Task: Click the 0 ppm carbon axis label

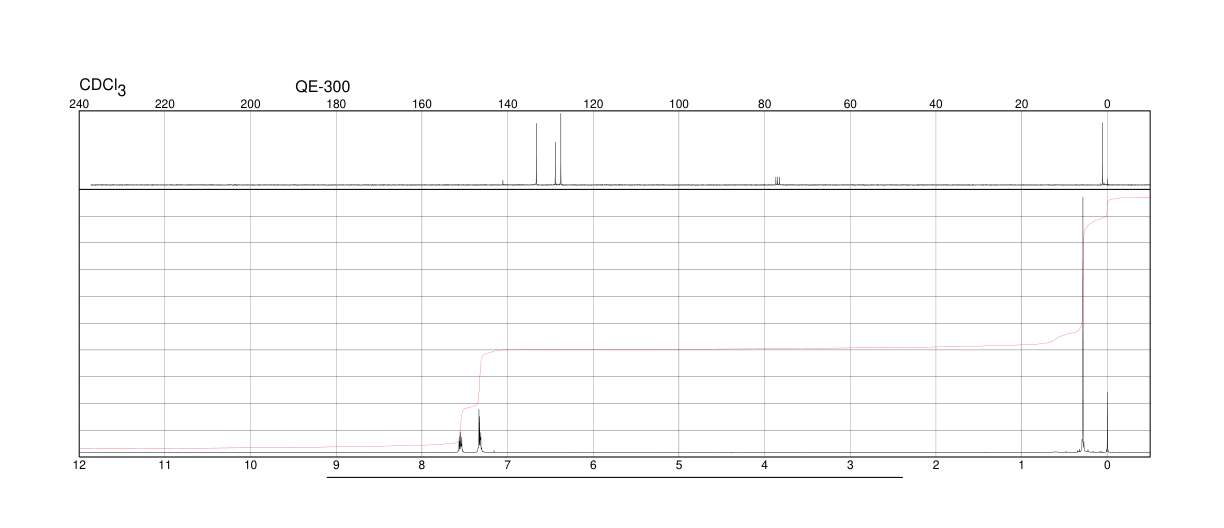Action: click(x=1107, y=104)
